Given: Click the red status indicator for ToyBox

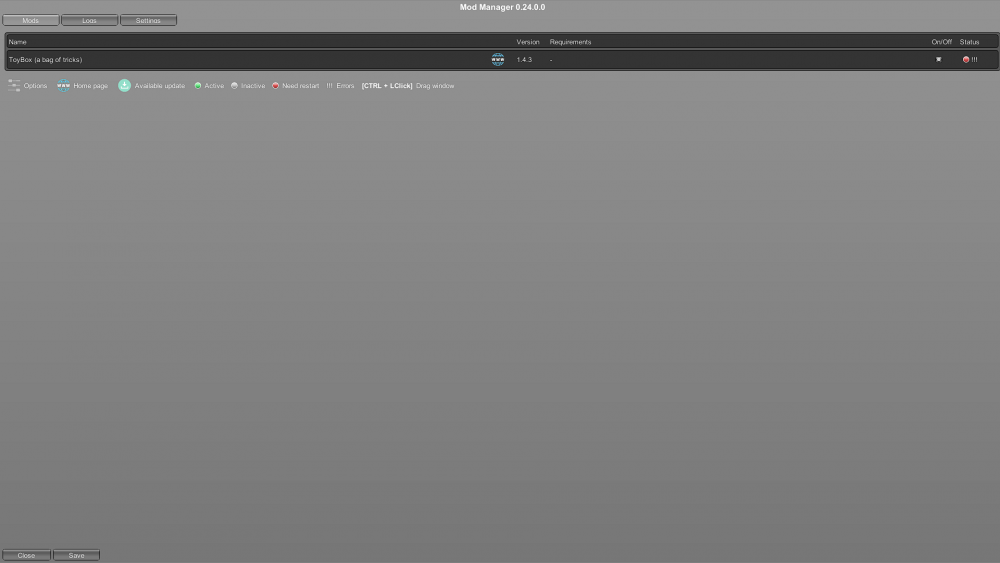Looking at the screenshot, I should pos(966,60).
